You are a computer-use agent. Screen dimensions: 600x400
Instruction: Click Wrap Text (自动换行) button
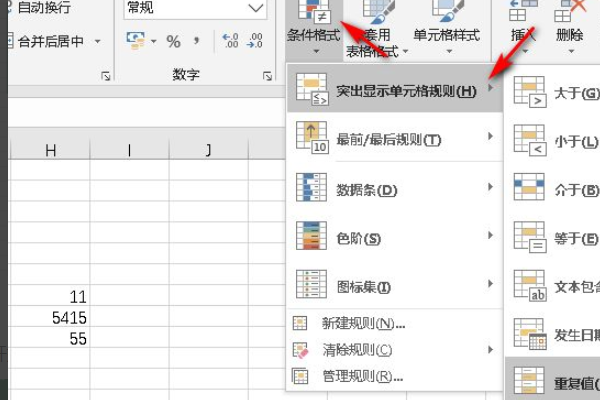pyautogui.click(x=40, y=7)
